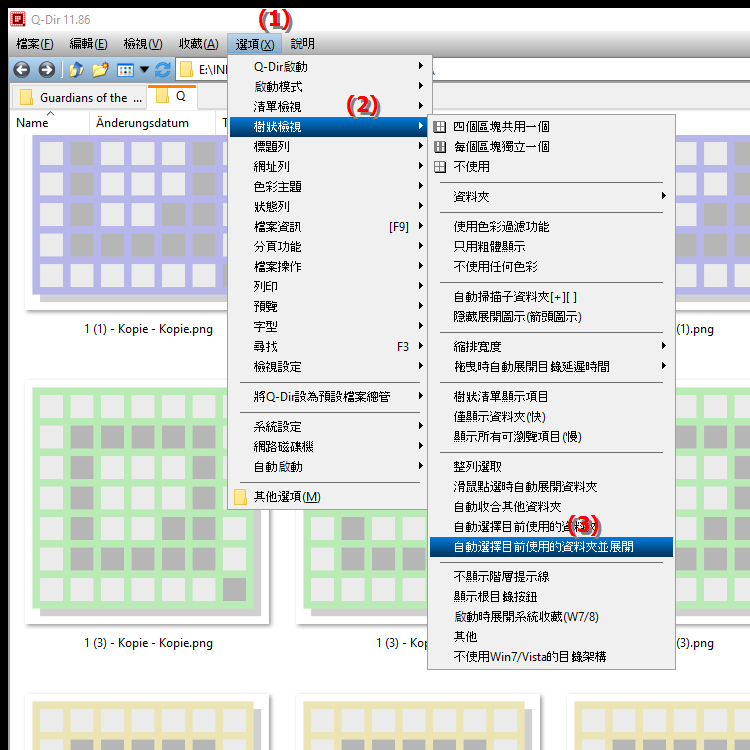Open the 列印 submenu
The image size is (750, 750).
click(x=330, y=287)
